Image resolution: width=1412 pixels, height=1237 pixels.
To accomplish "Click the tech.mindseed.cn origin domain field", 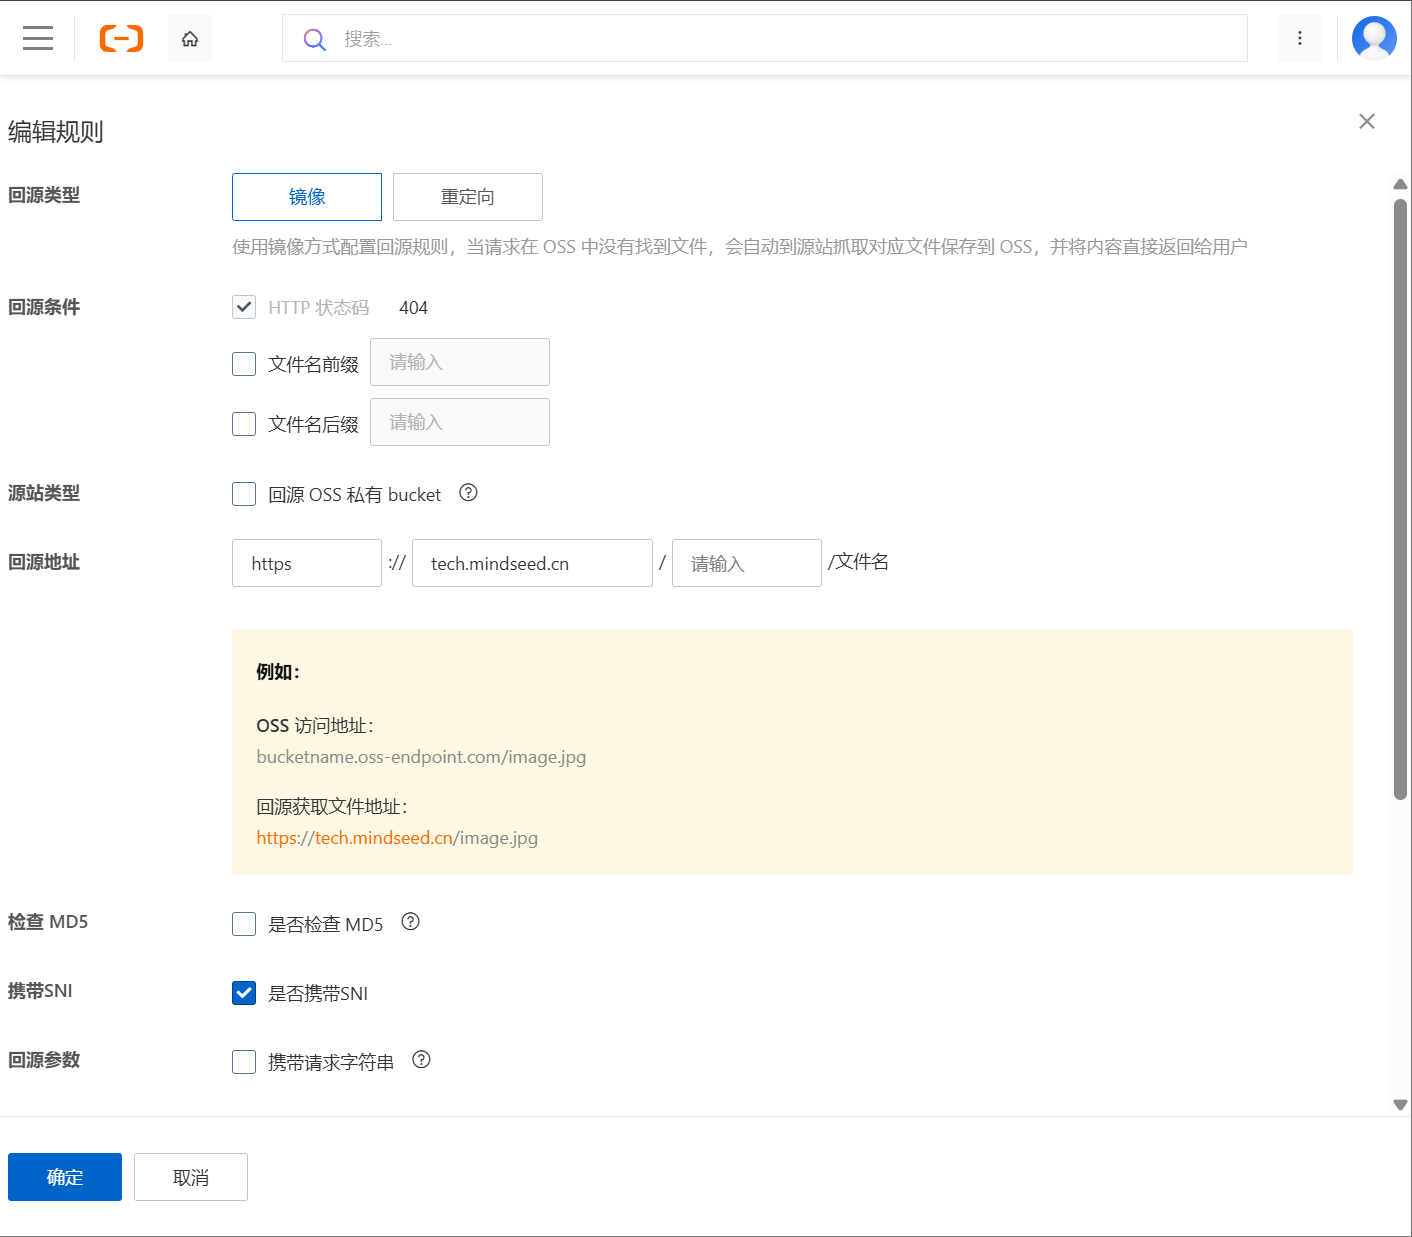I will click(532, 563).
